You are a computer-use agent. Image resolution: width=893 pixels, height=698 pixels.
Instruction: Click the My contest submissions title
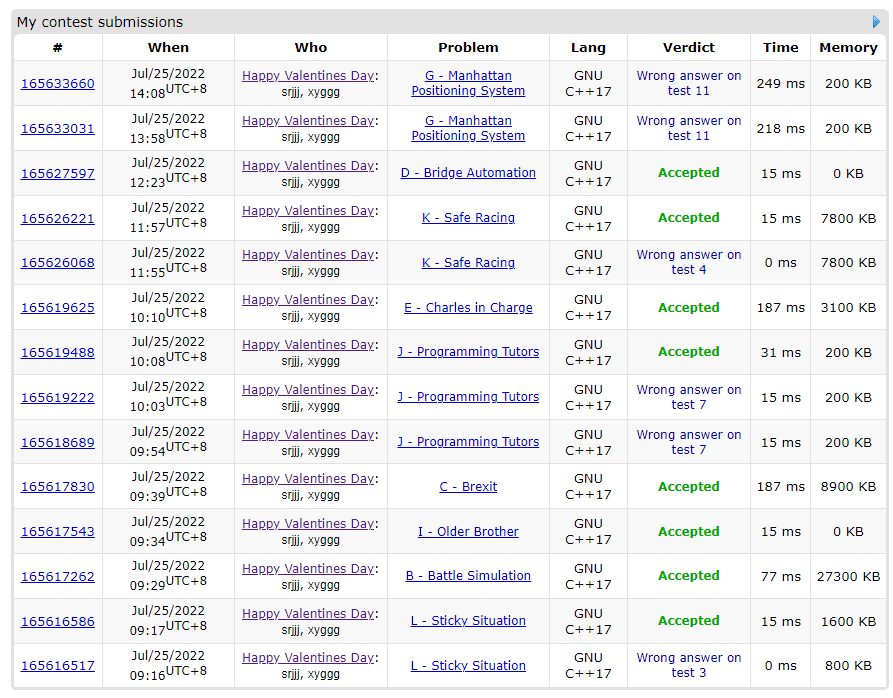tap(100, 22)
